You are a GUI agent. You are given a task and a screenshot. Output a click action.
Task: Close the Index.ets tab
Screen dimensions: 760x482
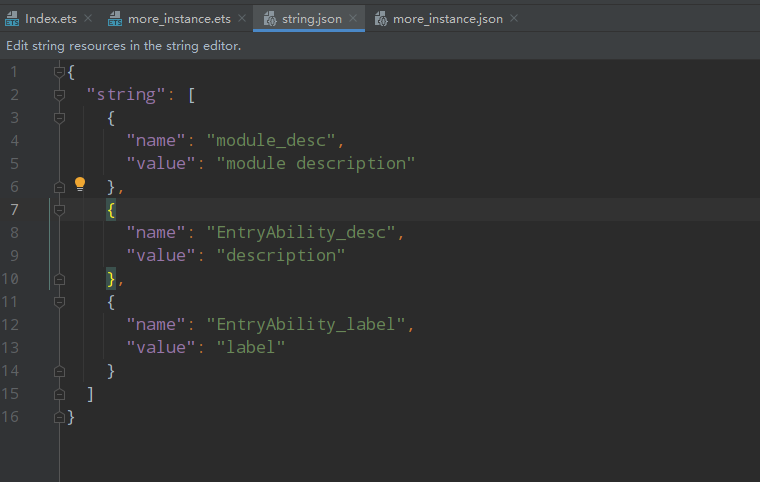(88, 18)
